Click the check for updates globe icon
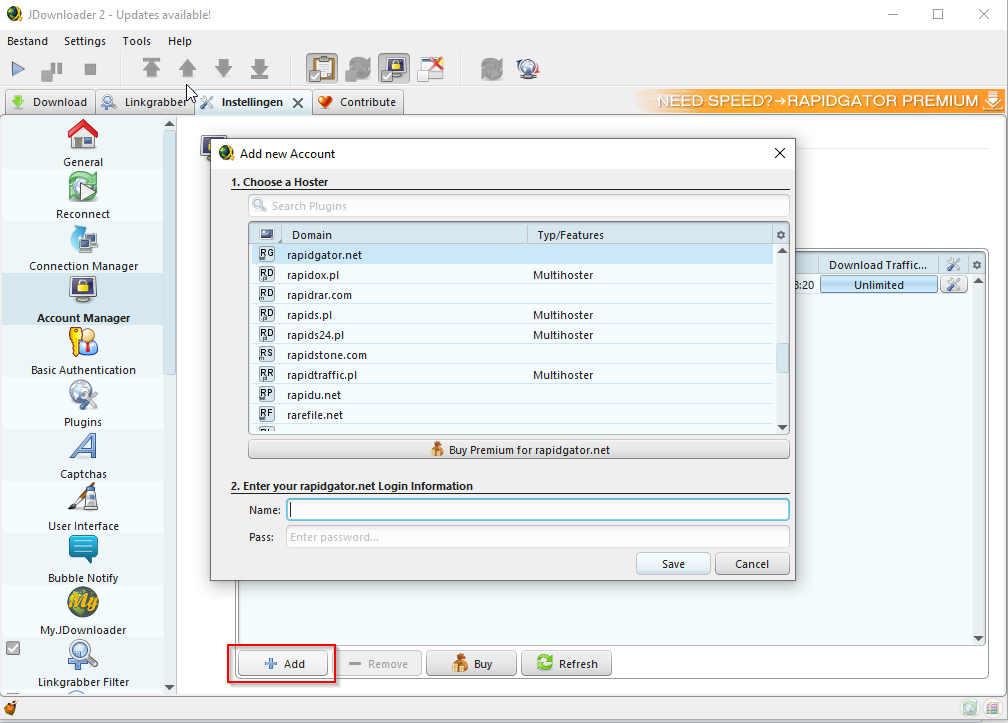Viewport: 1008px width, 723px height. (x=528, y=68)
